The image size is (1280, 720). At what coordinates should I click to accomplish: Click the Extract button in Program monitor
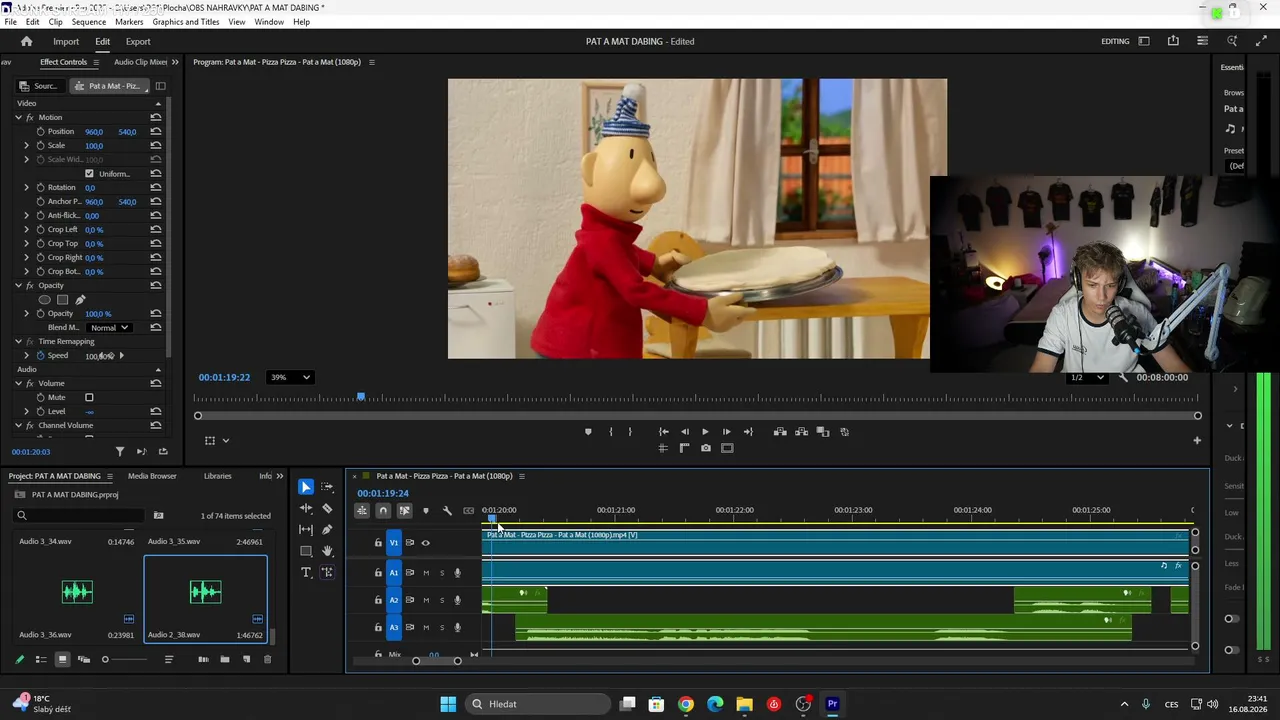(801, 432)
